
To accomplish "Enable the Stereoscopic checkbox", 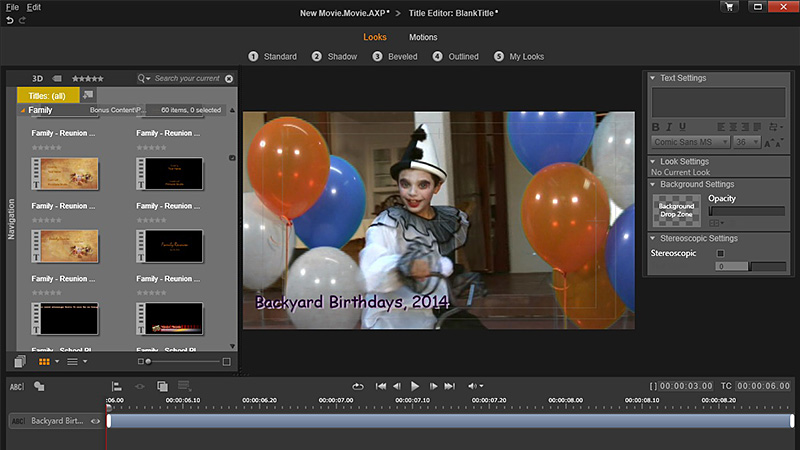I will [x=720, y=254].
